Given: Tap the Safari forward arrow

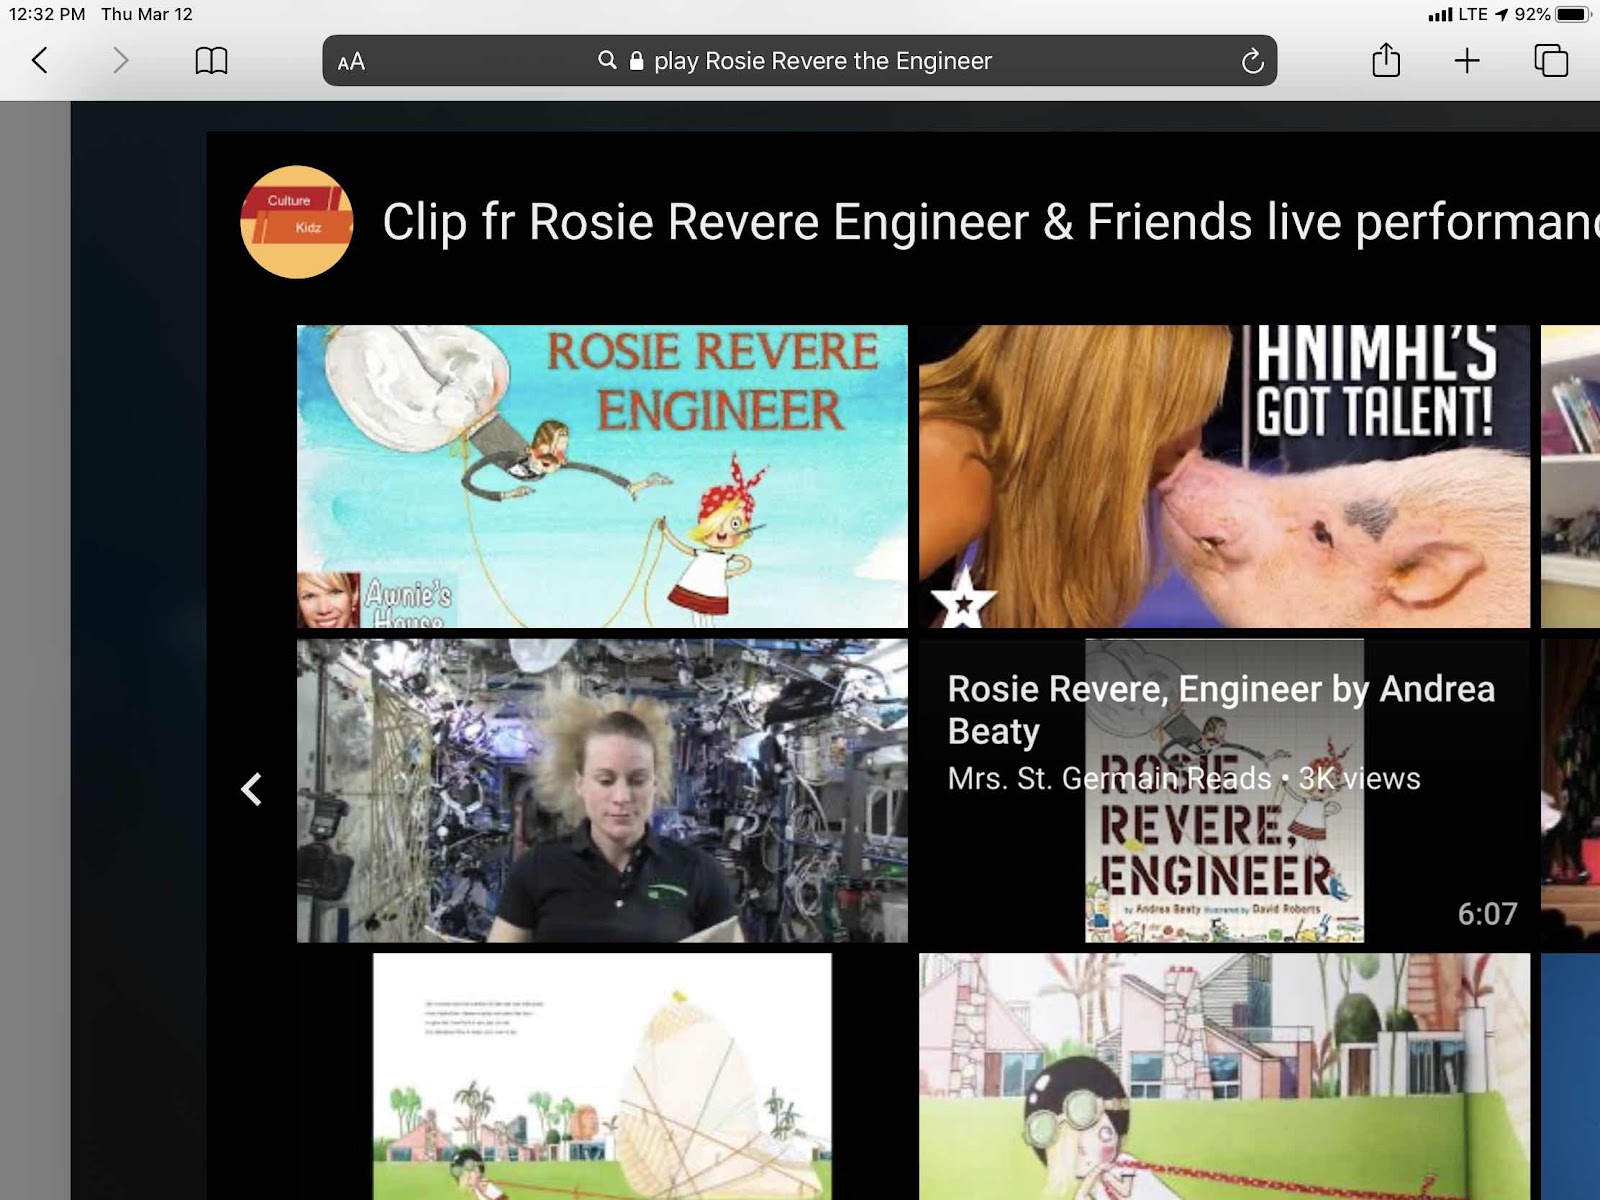Looking at the screenshot, I should pyautogui.click(x=120, y=61).
